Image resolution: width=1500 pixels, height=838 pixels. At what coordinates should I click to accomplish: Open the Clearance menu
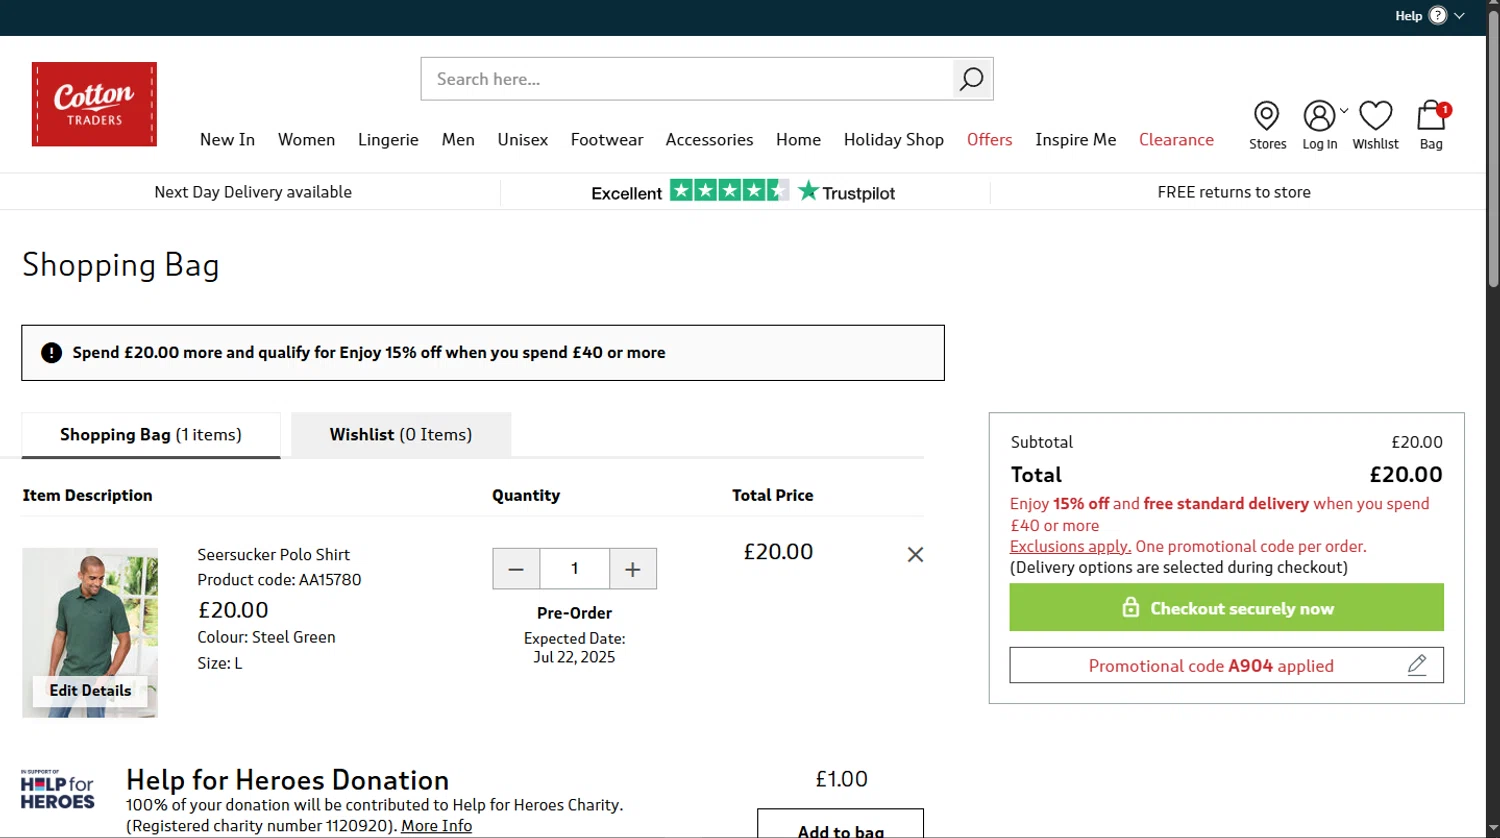[1176, 140]
